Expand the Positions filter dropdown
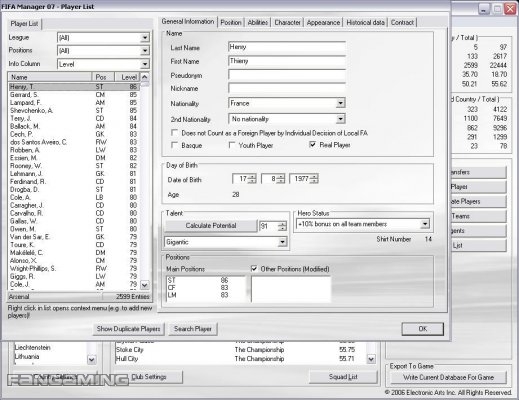The width and height of the screenshot is (519, 400). coord(145,51)
